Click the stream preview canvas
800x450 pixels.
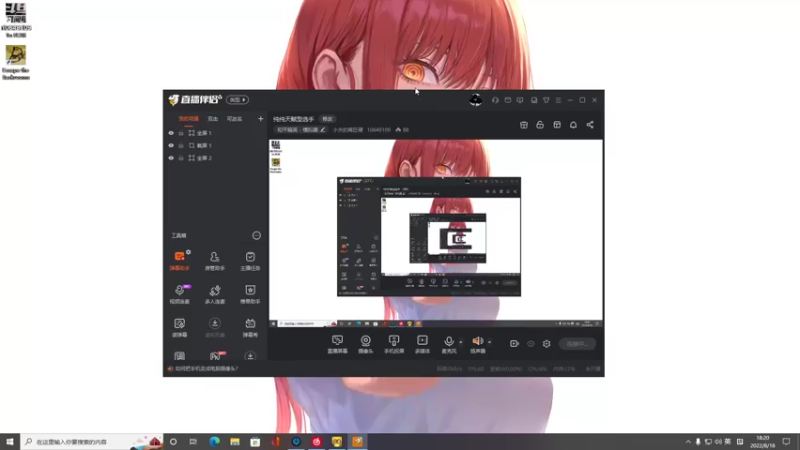(x=436, y=233)
